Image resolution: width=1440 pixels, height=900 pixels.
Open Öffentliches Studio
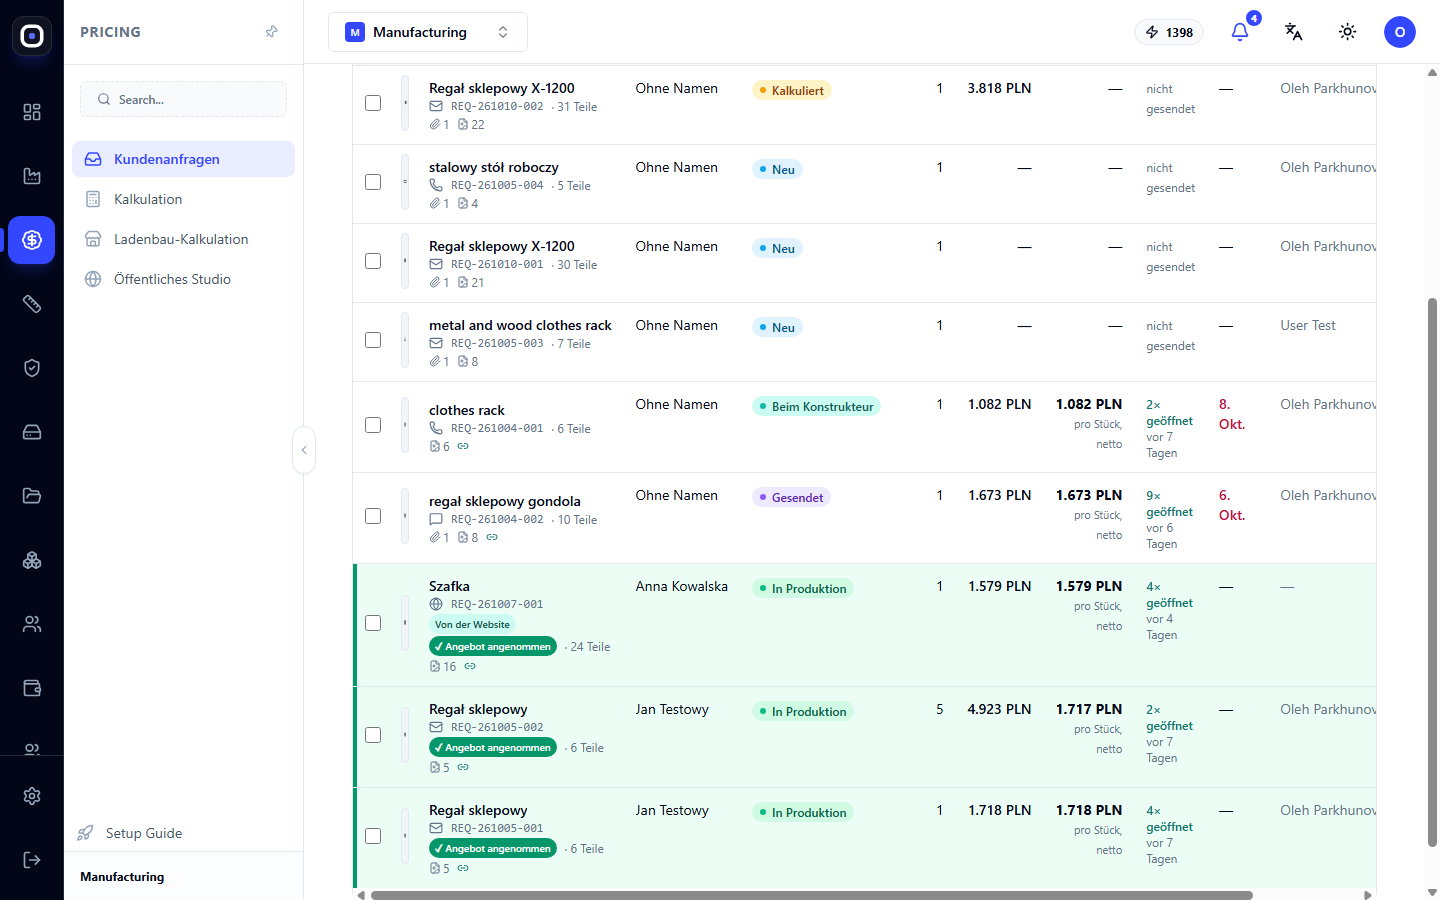(183, 279)
